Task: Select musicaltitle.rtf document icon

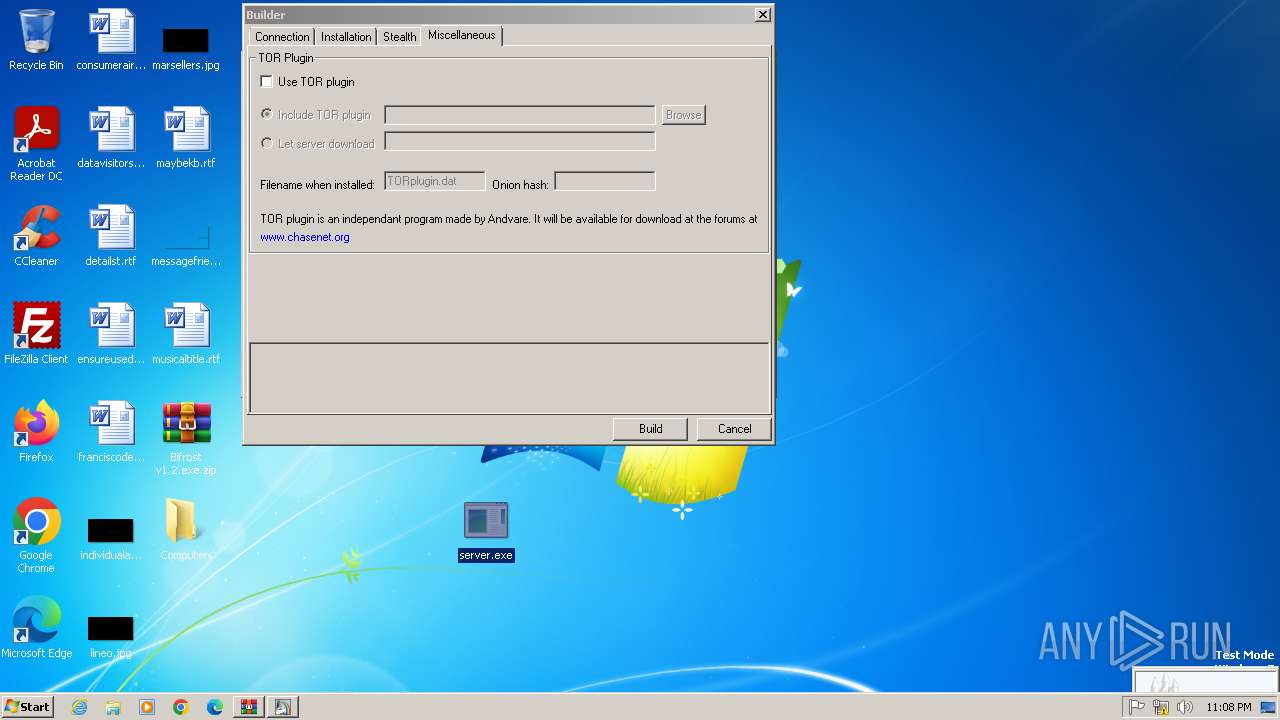Action: point(186,334)
